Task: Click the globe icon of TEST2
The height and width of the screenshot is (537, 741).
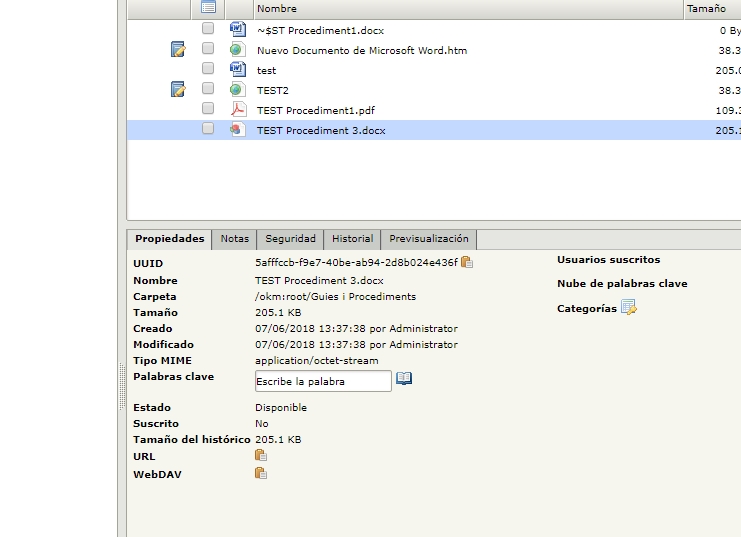Action: point(238,89)
